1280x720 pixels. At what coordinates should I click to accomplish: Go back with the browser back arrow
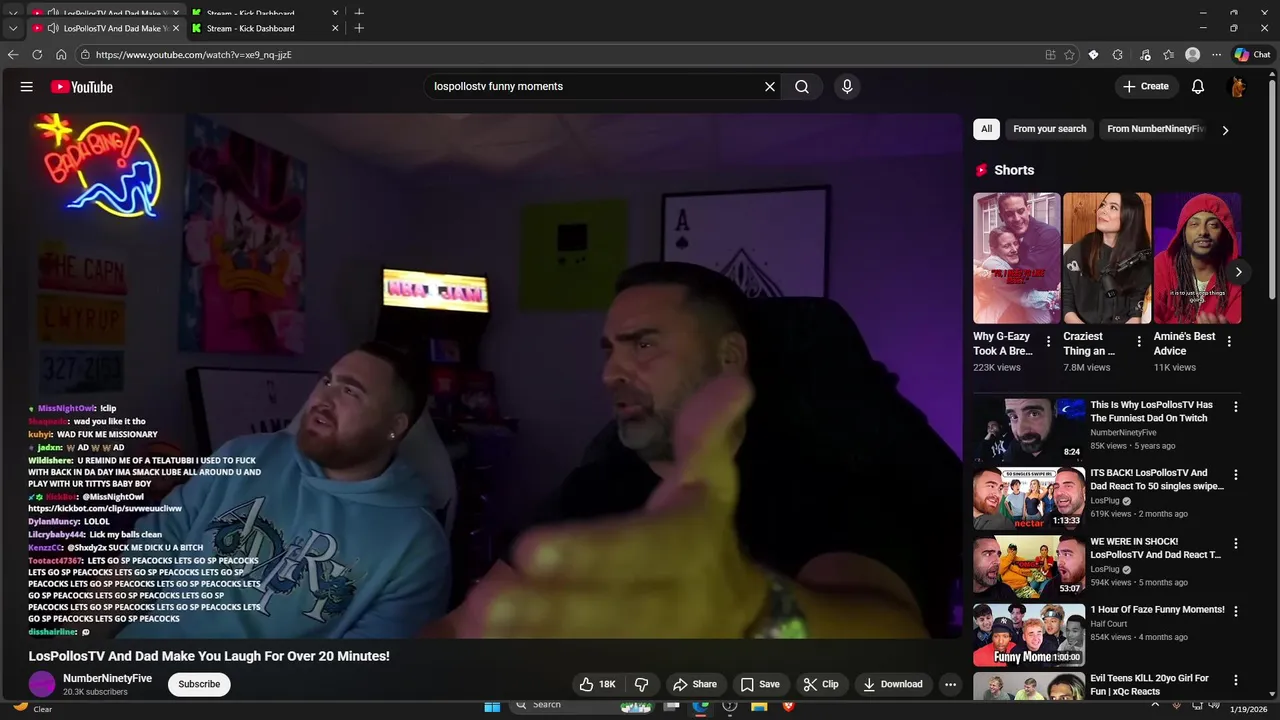pyautogui.click(x=13, y=55)
